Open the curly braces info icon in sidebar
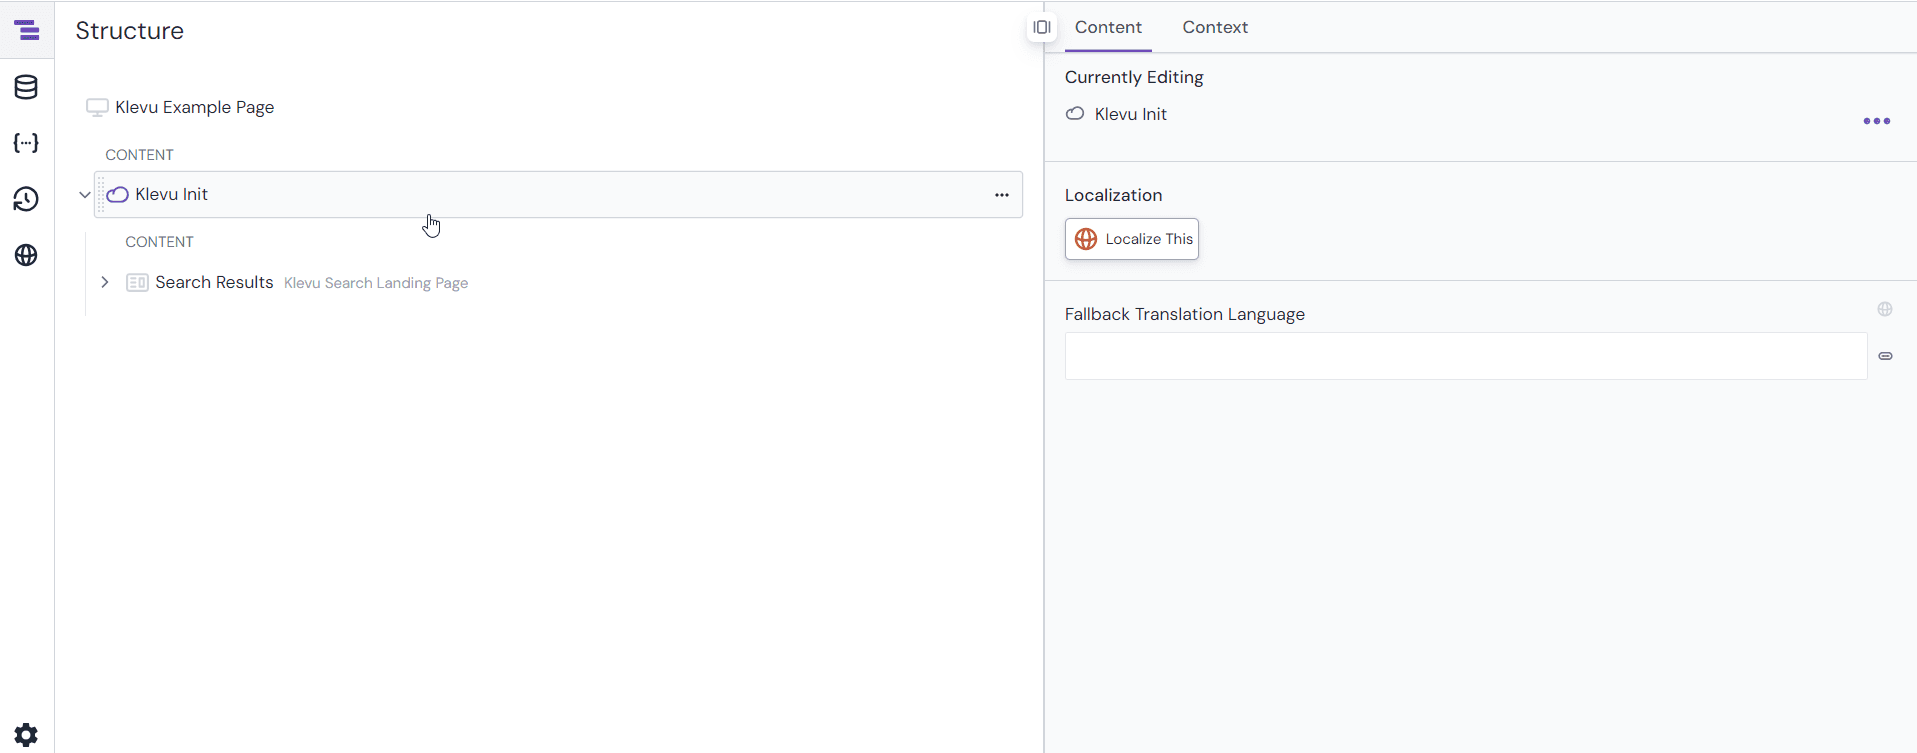This screenshot has width=1917, height=753. pyautogui.click(x=27, y=143)
